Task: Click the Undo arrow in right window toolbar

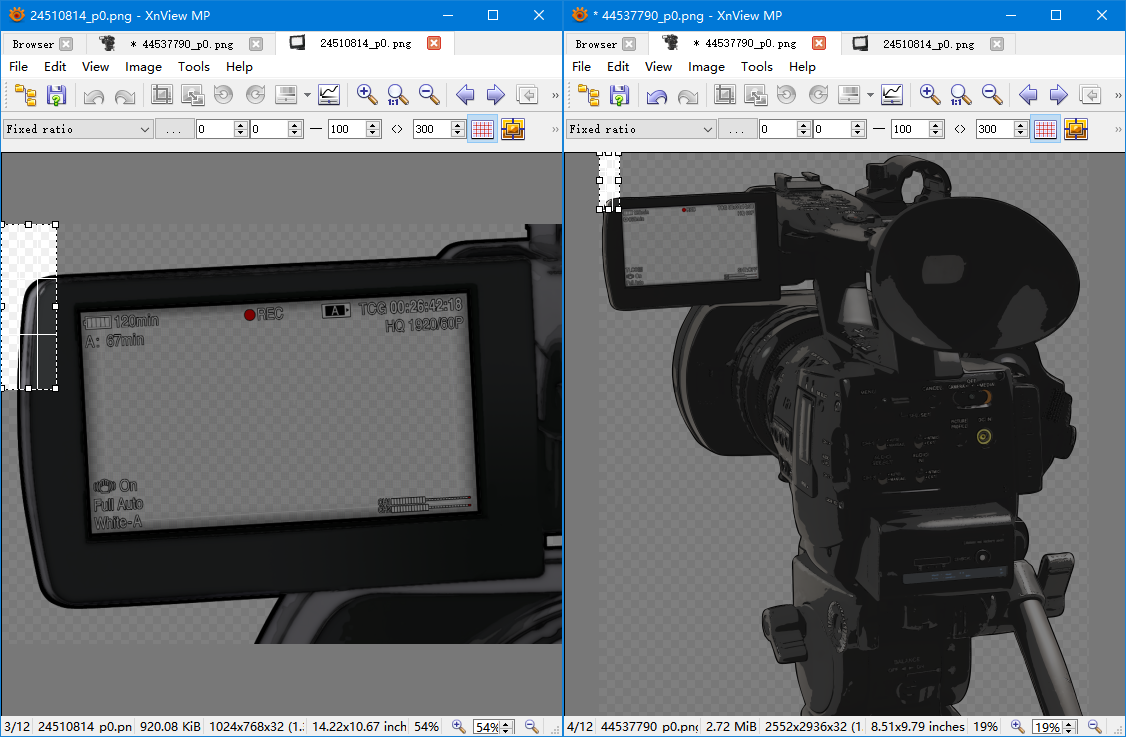Action: pos(656,95)
